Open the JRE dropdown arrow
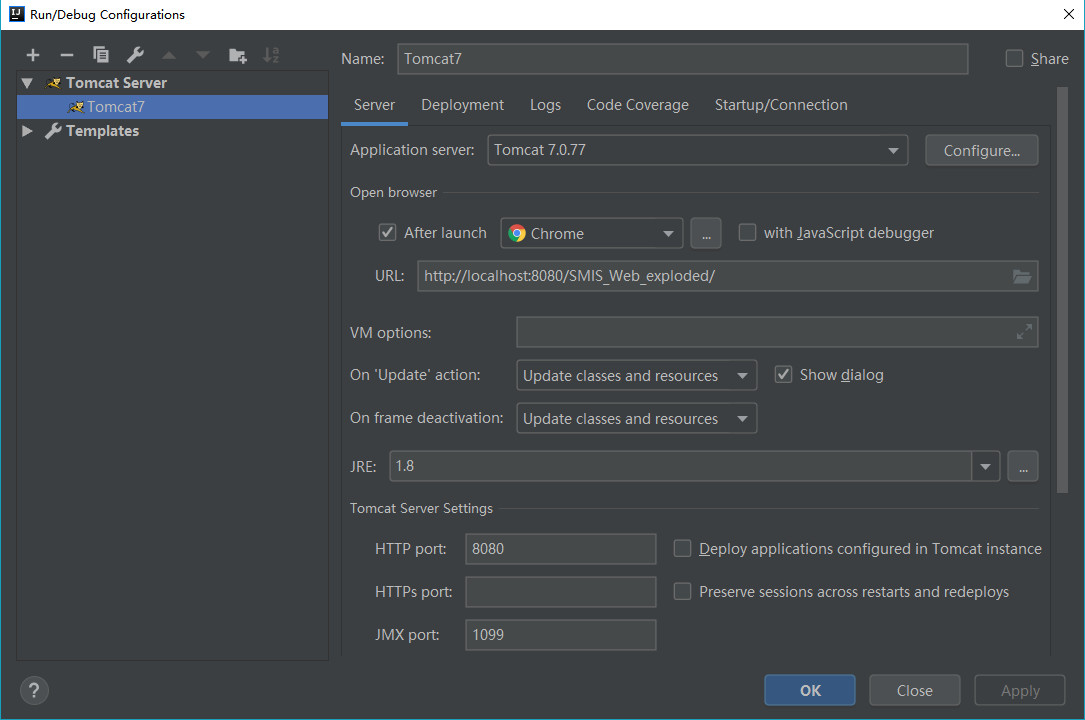This screenshot has width=1085, height=720. pos(985,466)
